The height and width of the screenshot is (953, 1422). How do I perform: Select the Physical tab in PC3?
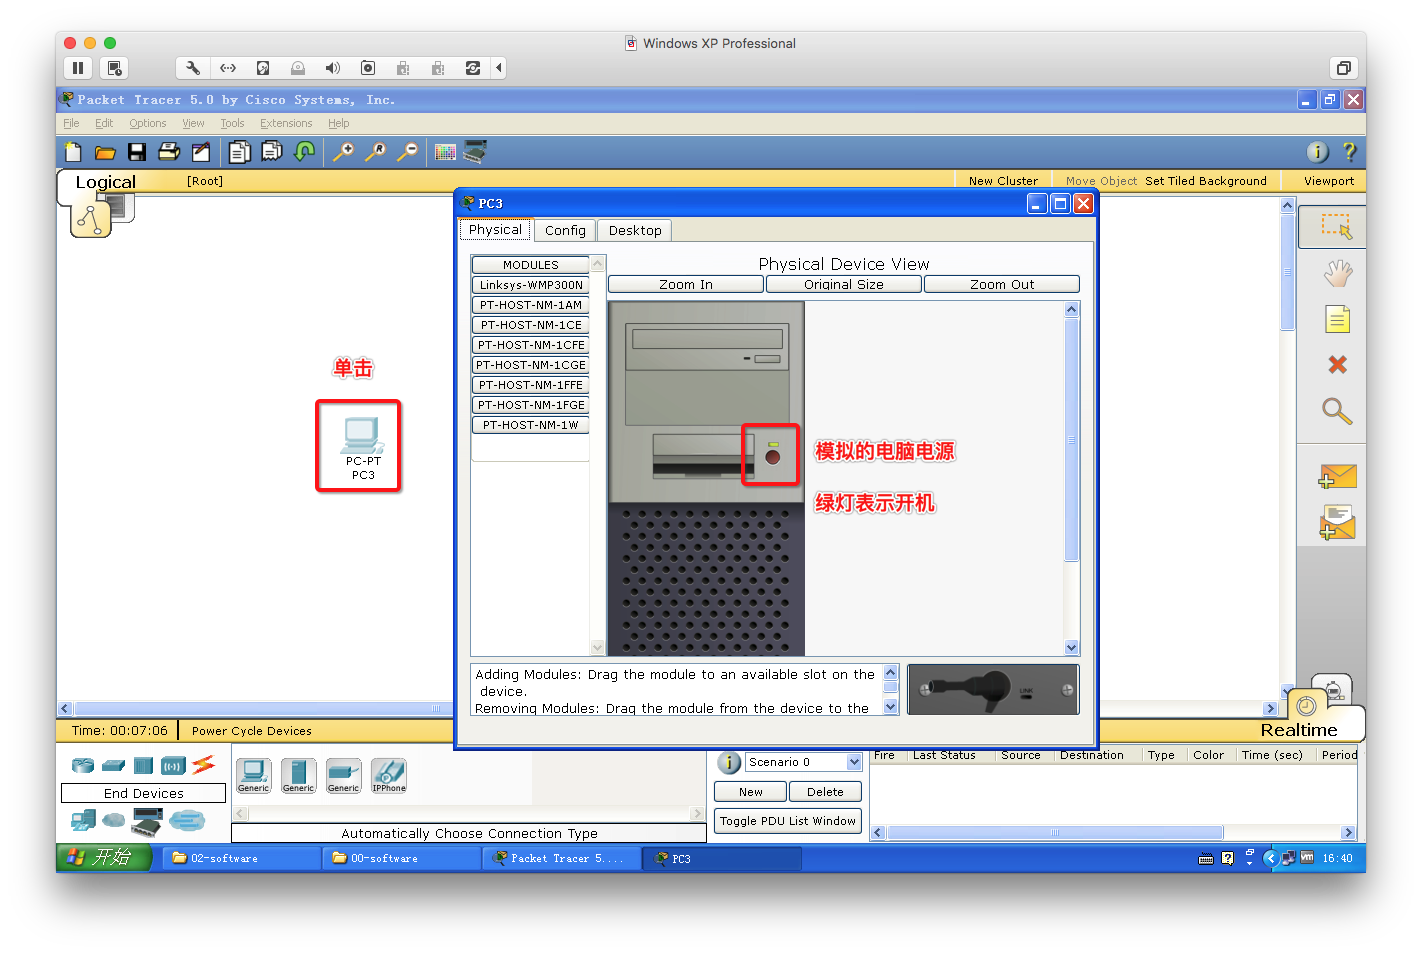(x=496, y=229)
